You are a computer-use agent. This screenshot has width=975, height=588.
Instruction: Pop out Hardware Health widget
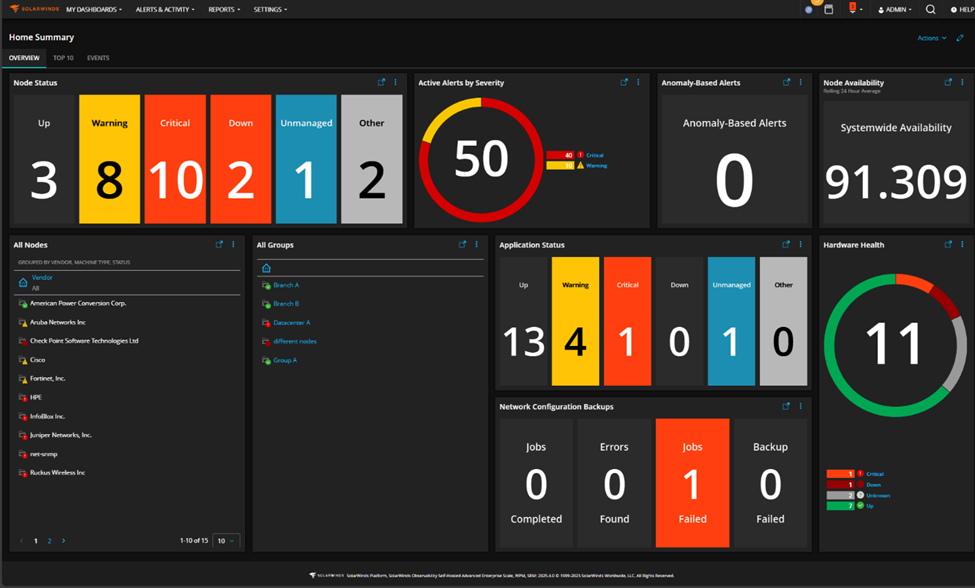tap(948, 244)
